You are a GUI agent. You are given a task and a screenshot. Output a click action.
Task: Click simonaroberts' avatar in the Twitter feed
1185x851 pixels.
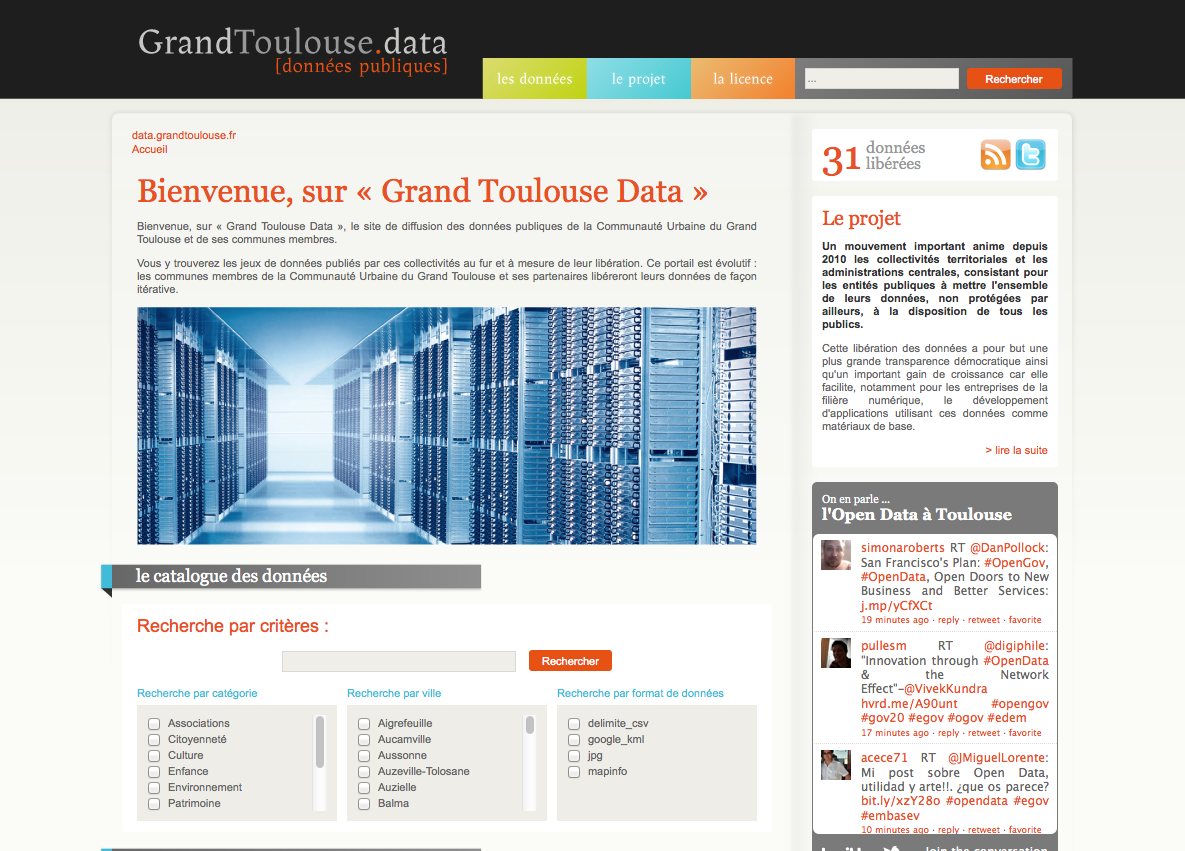click(836, 555)
